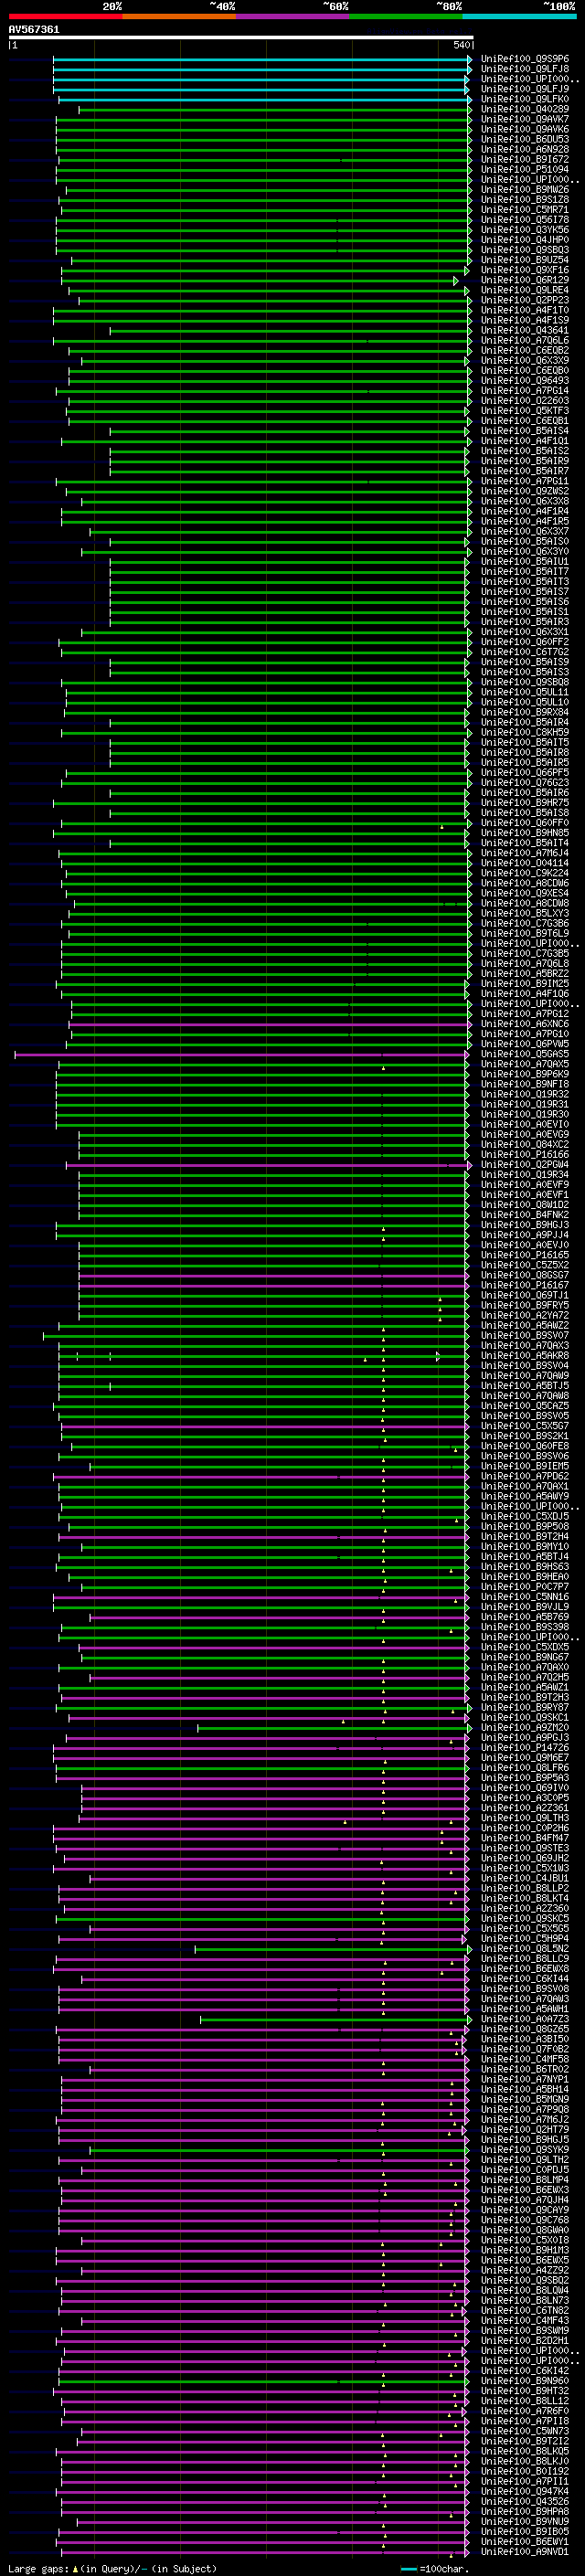
Task: Select label UniRef100_B9MW26
Action: coord(525,189)
